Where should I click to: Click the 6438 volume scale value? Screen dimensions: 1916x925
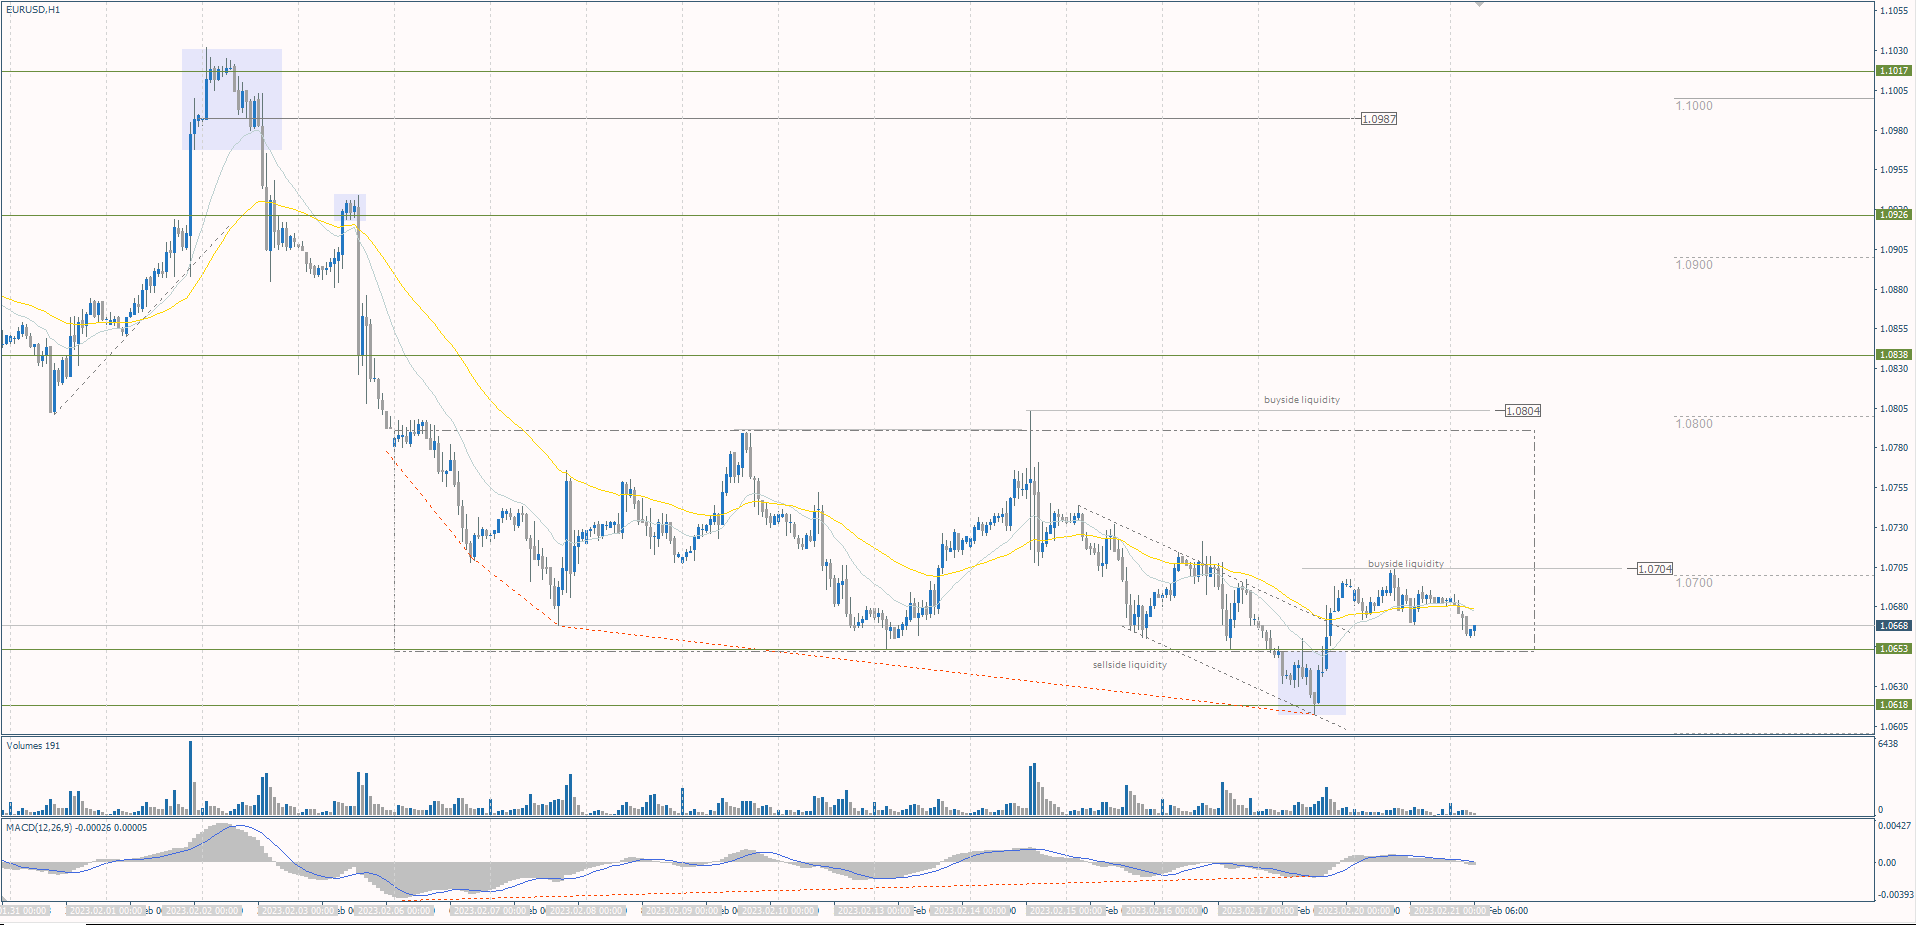click(1888, 745)
